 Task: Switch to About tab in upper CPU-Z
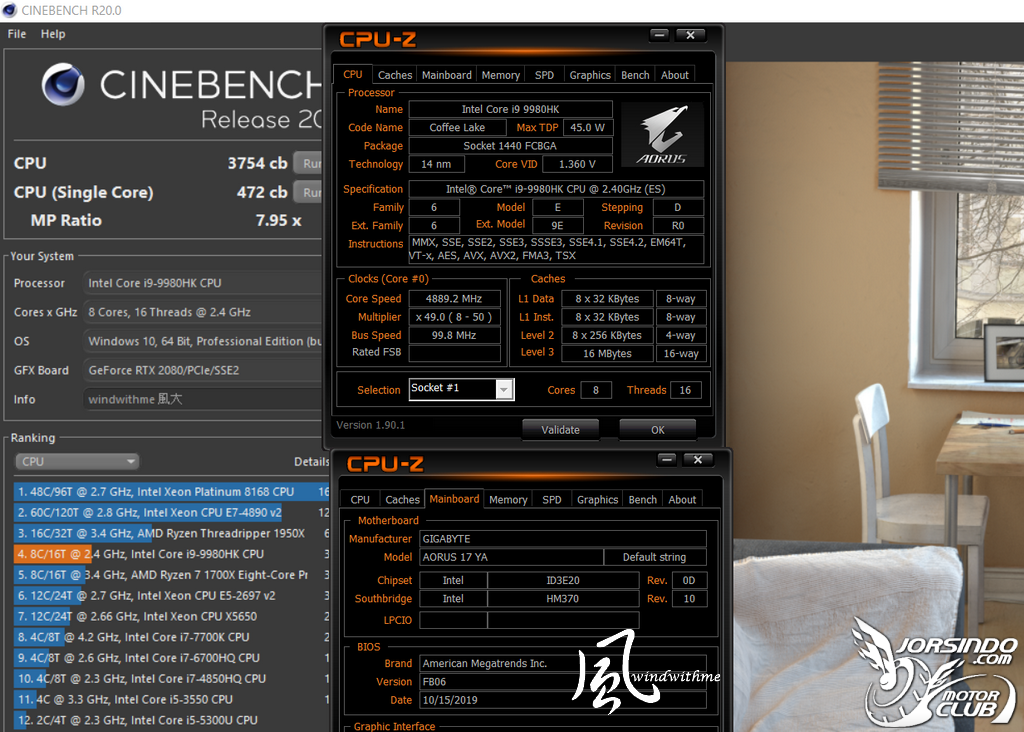point(675,75)
